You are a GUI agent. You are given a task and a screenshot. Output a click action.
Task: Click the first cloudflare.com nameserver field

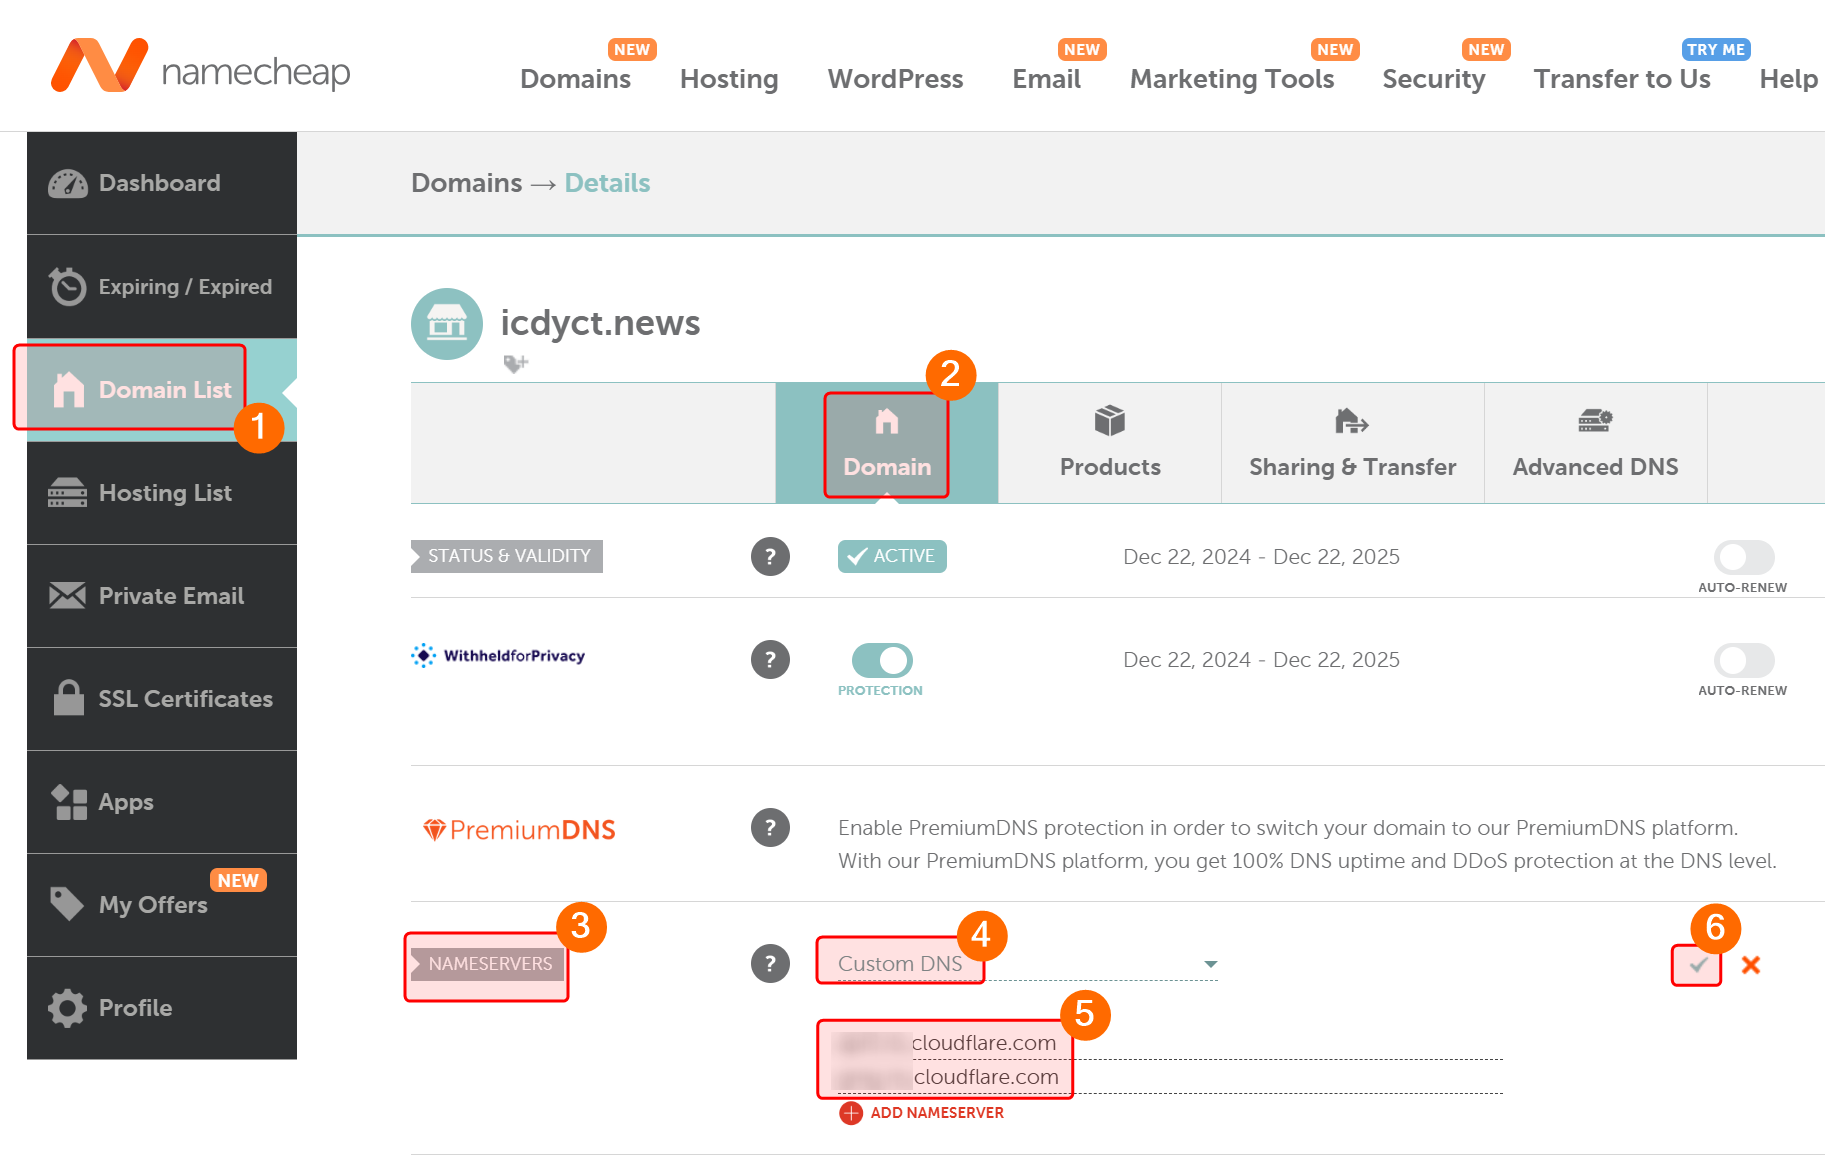(1160, 1043)
